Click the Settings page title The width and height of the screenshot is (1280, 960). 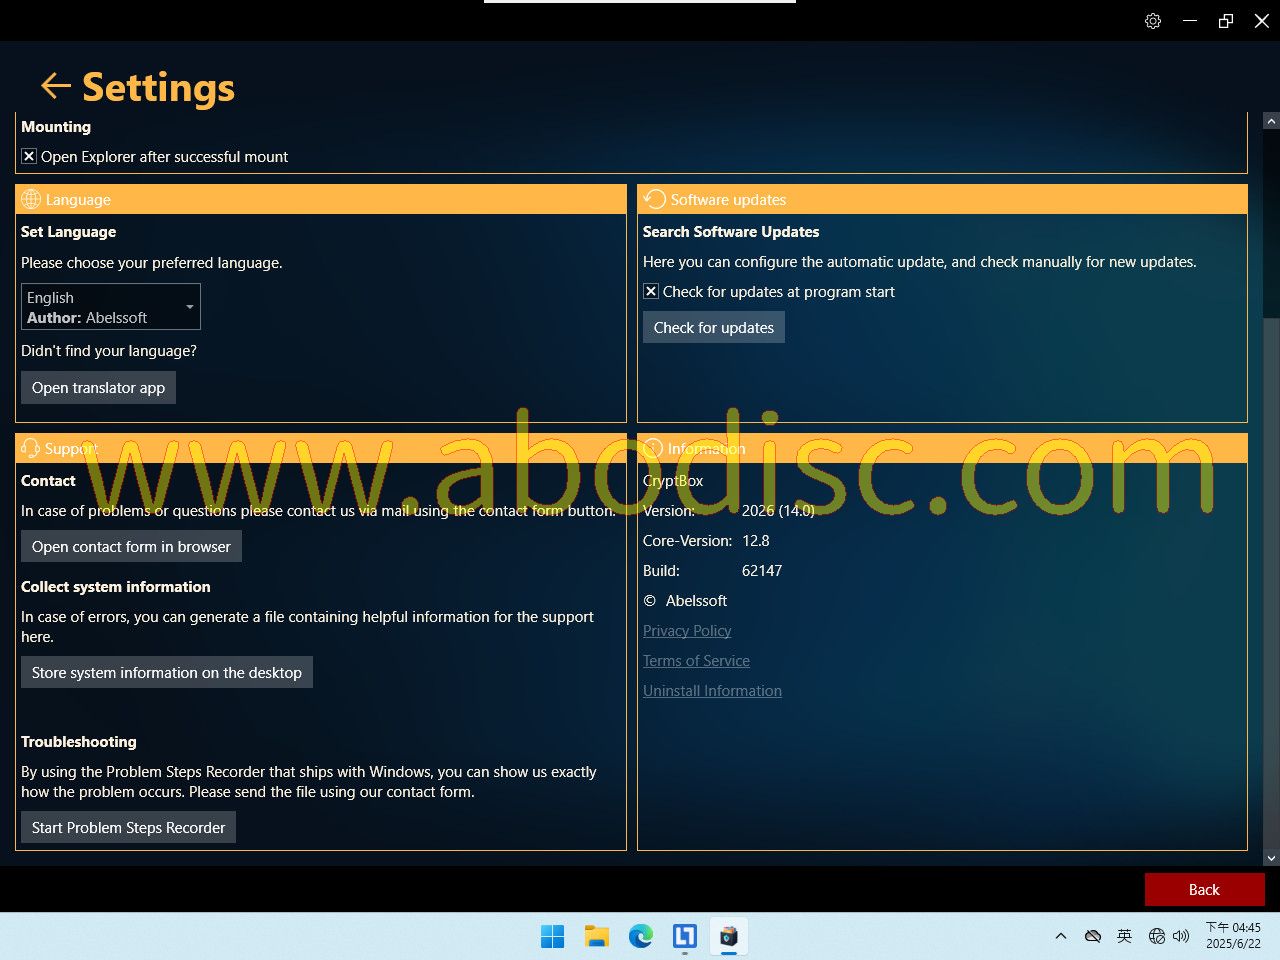[x=158, y=87]
